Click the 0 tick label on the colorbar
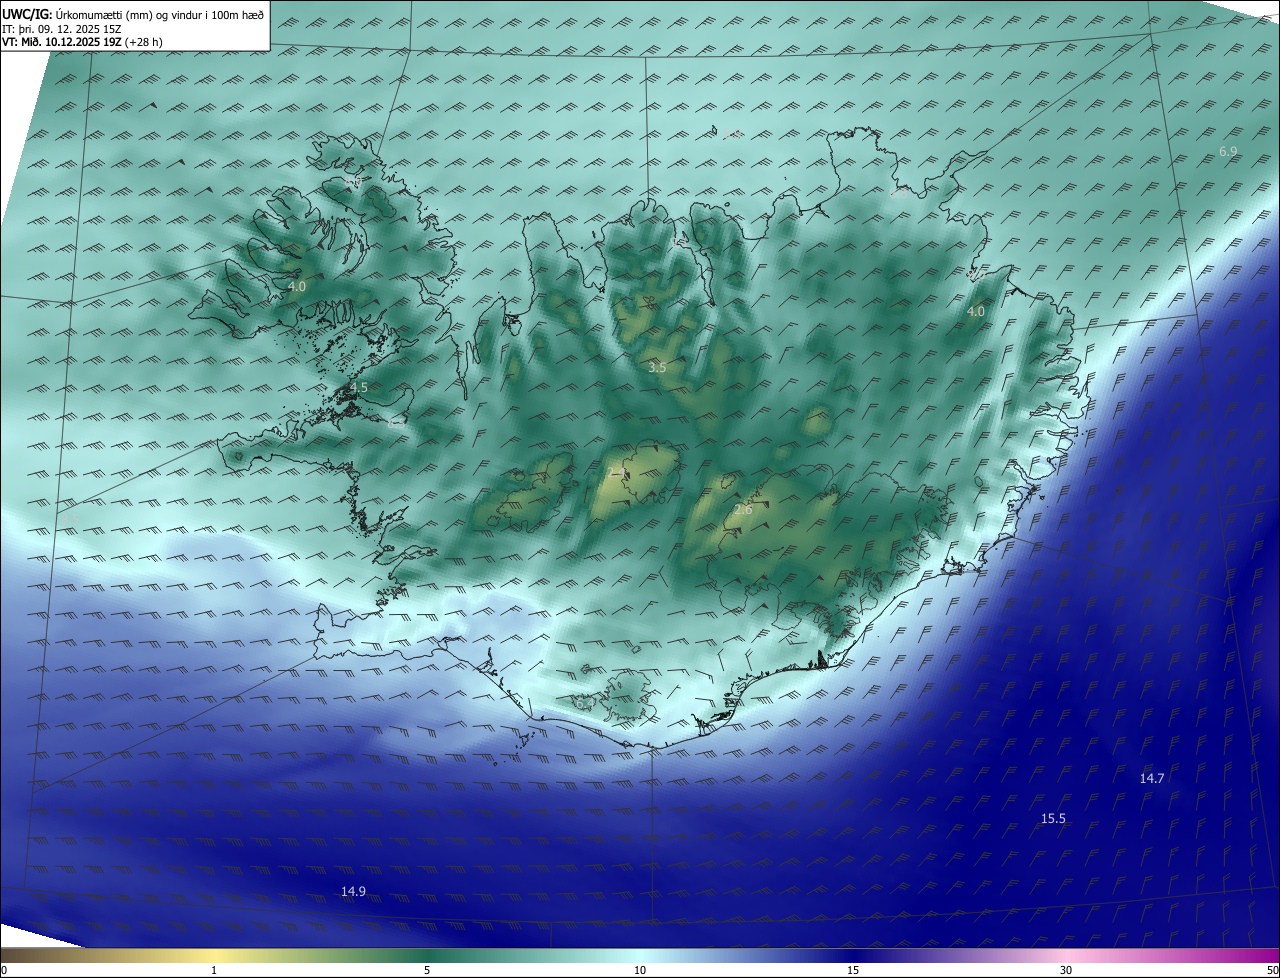Viewport: 1280px width, 978px height. [4, 970]
